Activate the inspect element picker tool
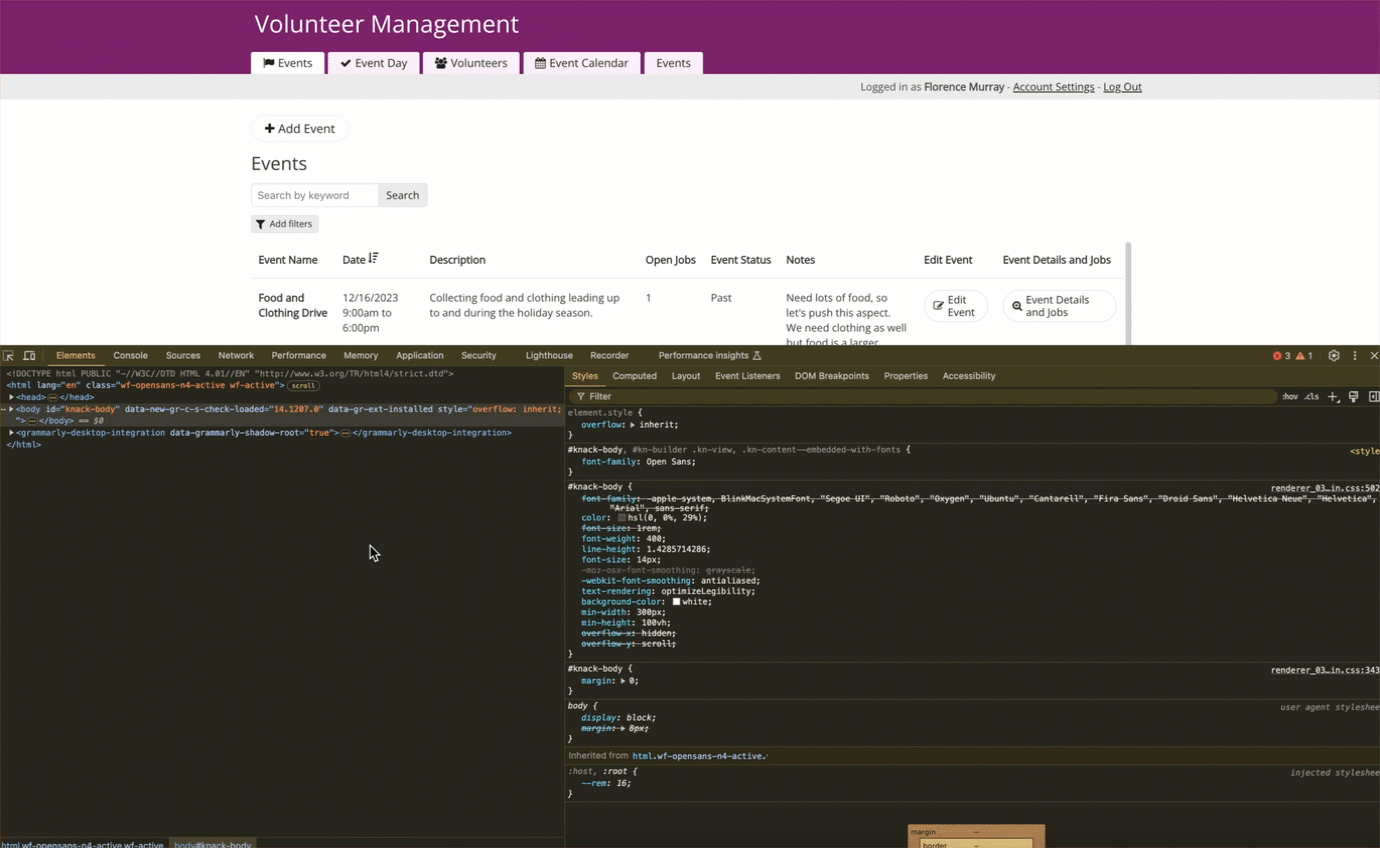The image size is (1380, 848). tap(8, 356)
